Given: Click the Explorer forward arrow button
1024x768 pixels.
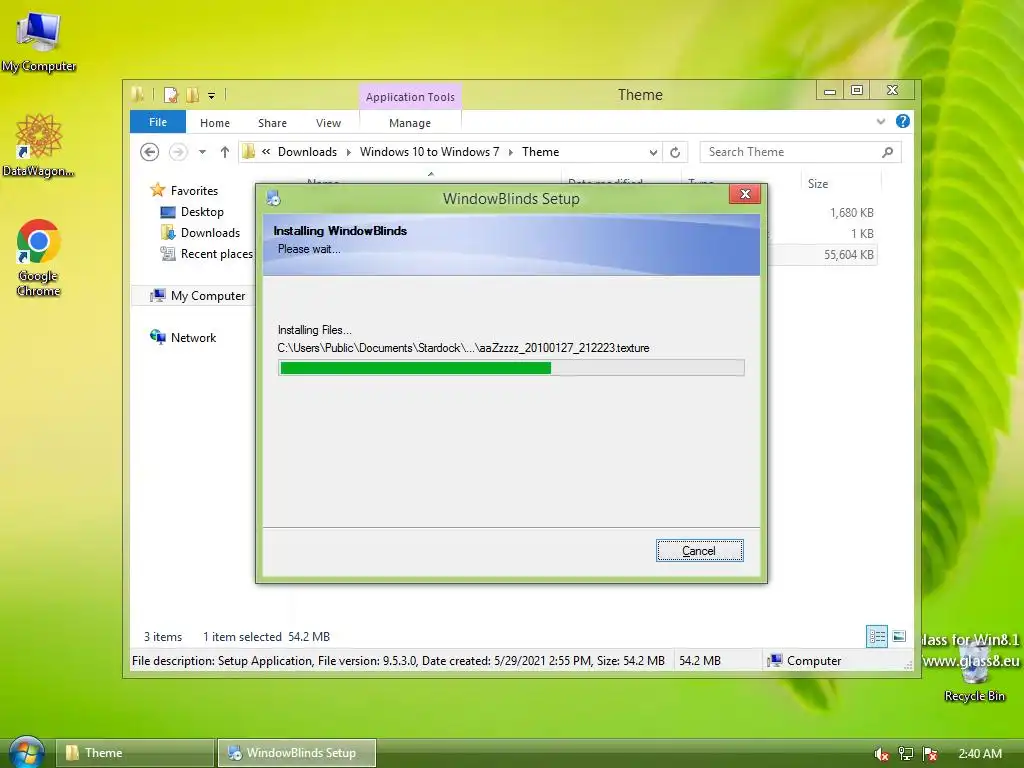Looking at the screenshot, I should point(178,152).
